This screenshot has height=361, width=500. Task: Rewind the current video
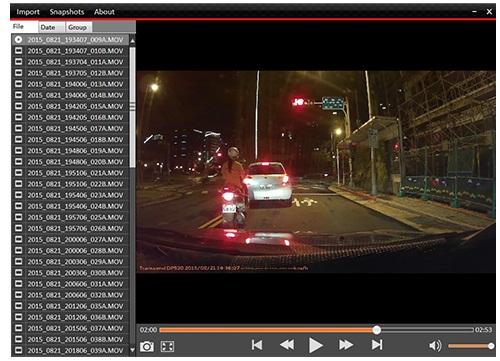(x=287, y=345)
